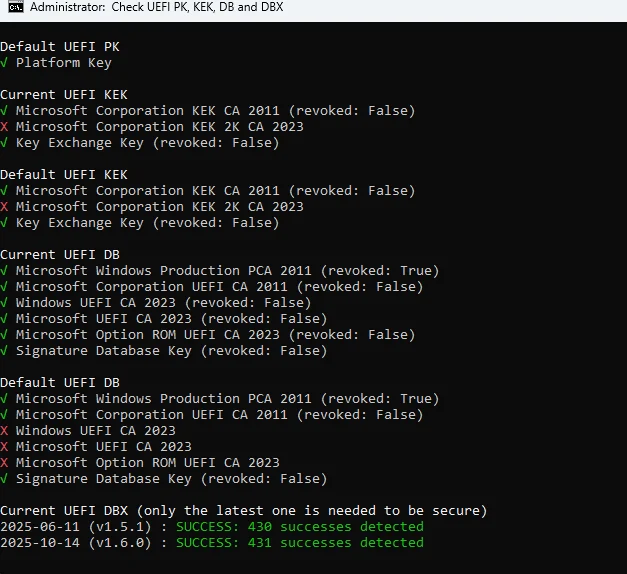
Task: Click checkmark beside Current DB Windows Production PCA 2011
Action: click(x=4, y=271)
